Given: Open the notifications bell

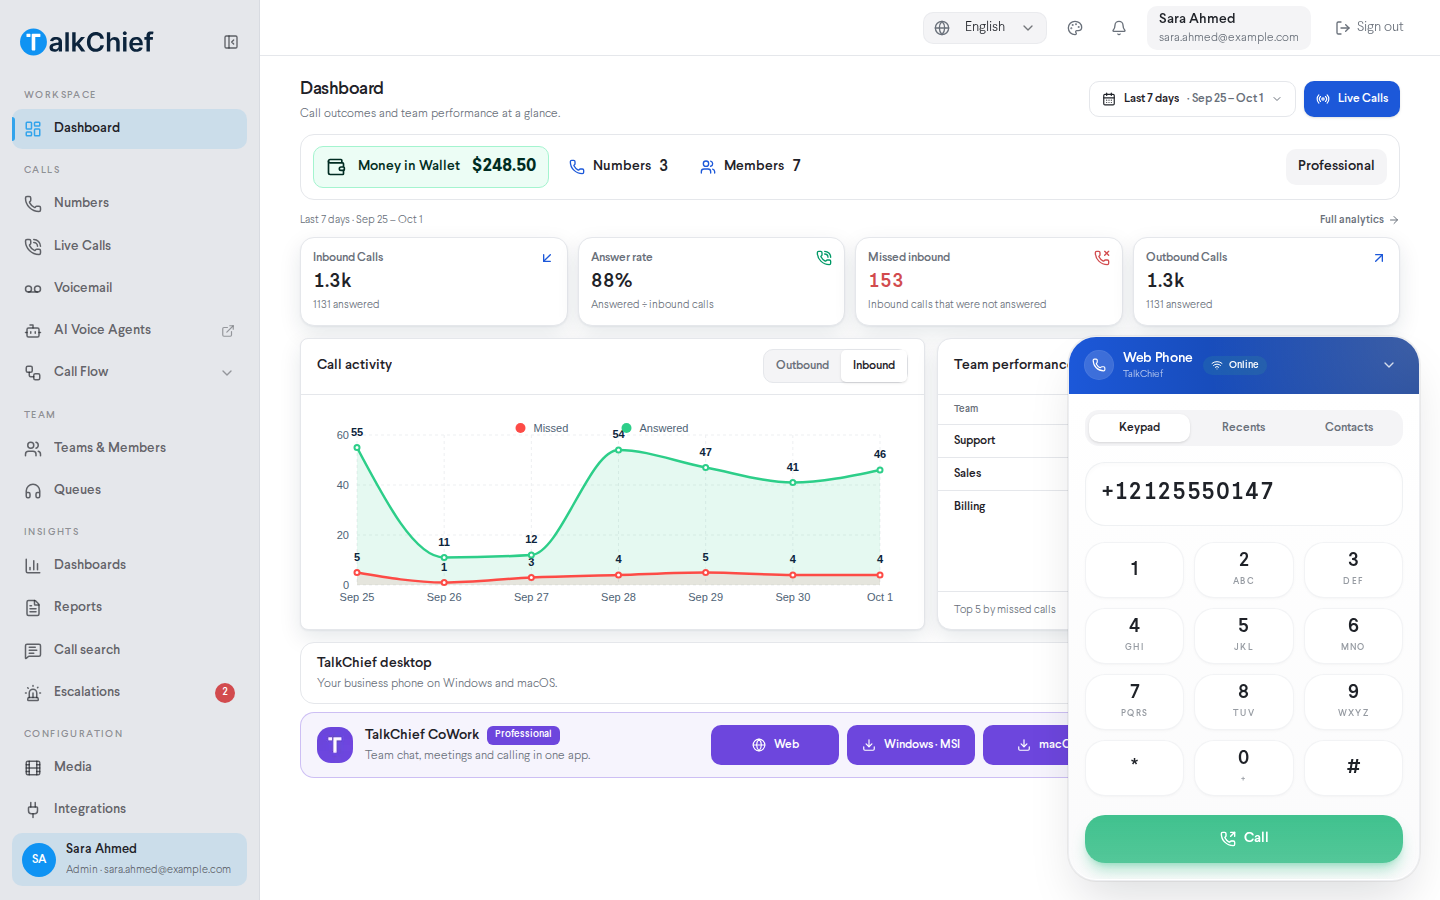Looking at the screenshot, I should 1119,28.
